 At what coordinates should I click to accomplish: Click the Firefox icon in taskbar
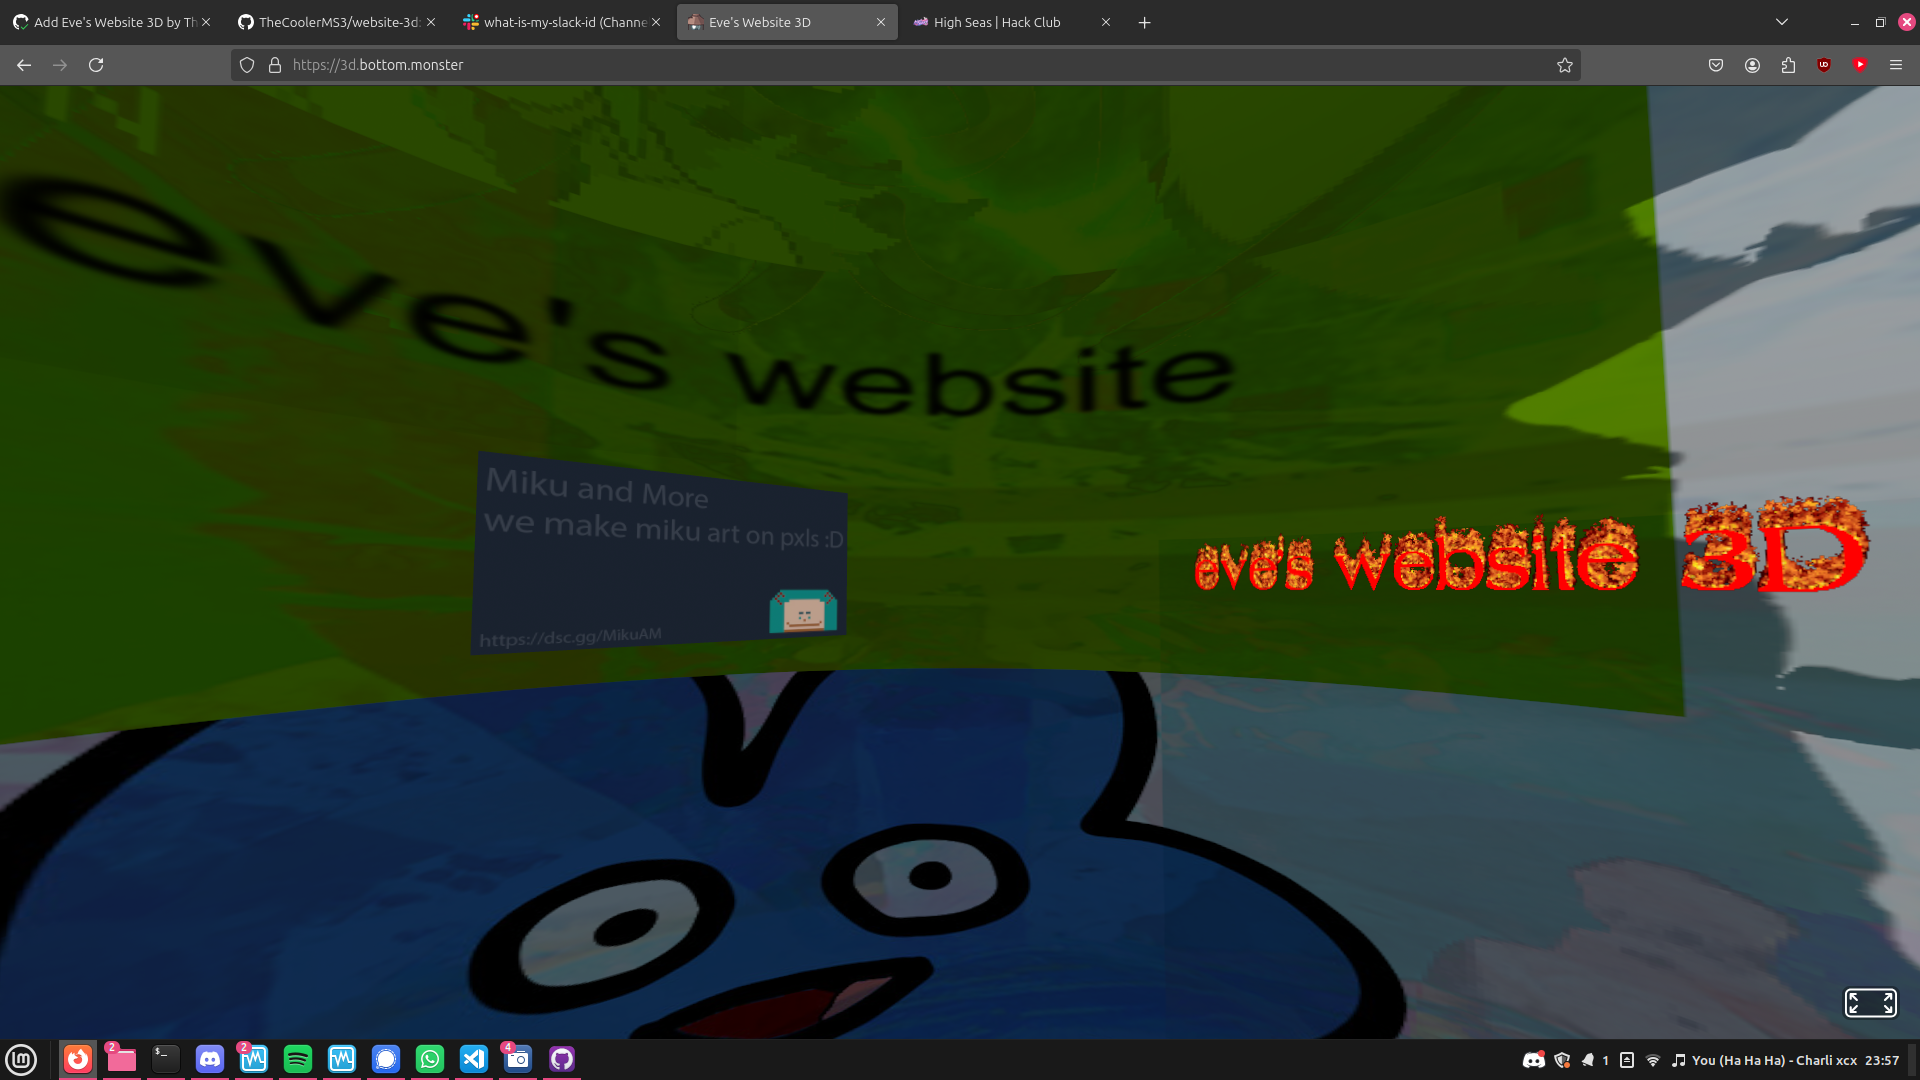point(76,1059)
